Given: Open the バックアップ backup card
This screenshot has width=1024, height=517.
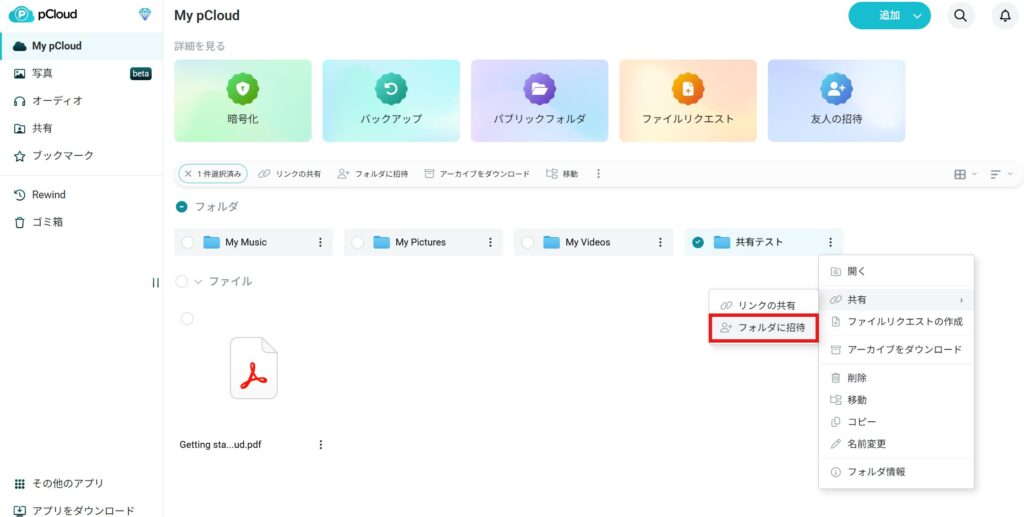Looking at the screenshot, I should pos(391,100).
